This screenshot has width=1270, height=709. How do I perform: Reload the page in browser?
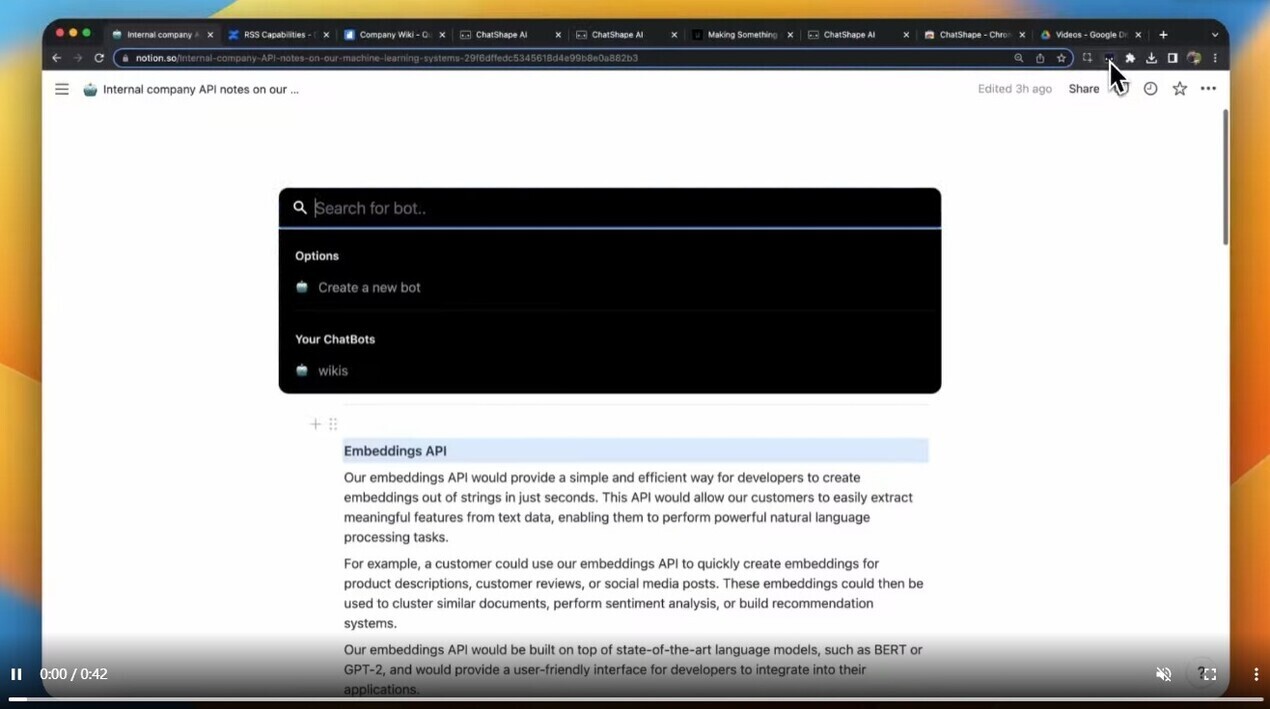pos(99,58)
